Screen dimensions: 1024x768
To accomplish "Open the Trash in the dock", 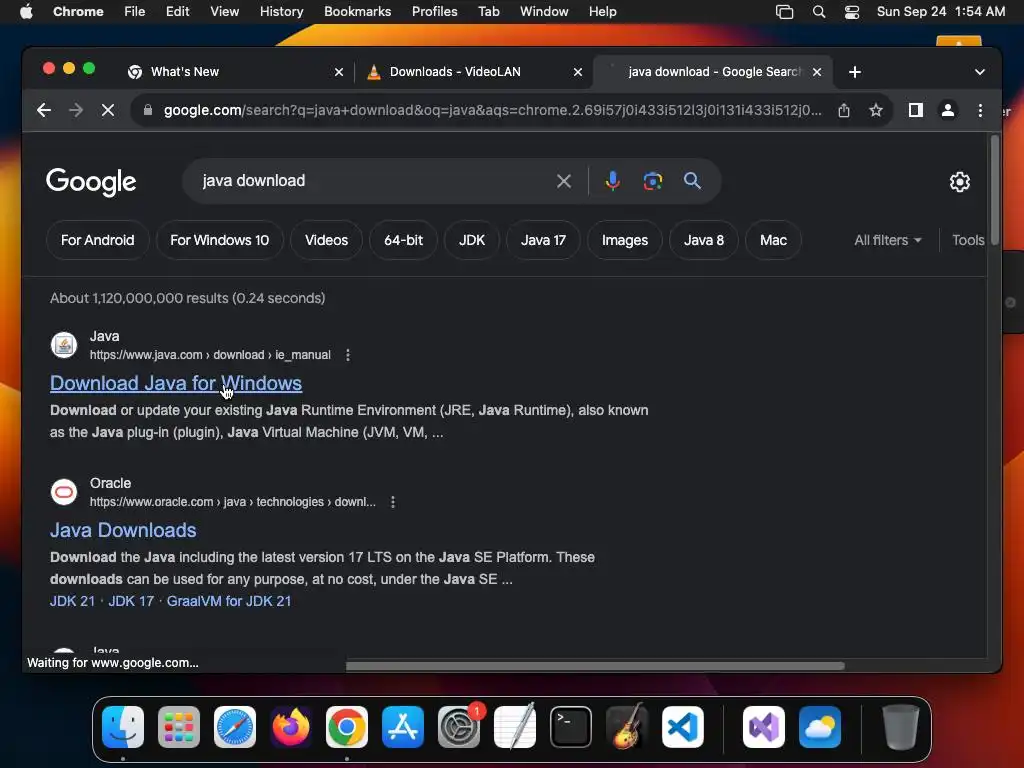I will point(901,727).
